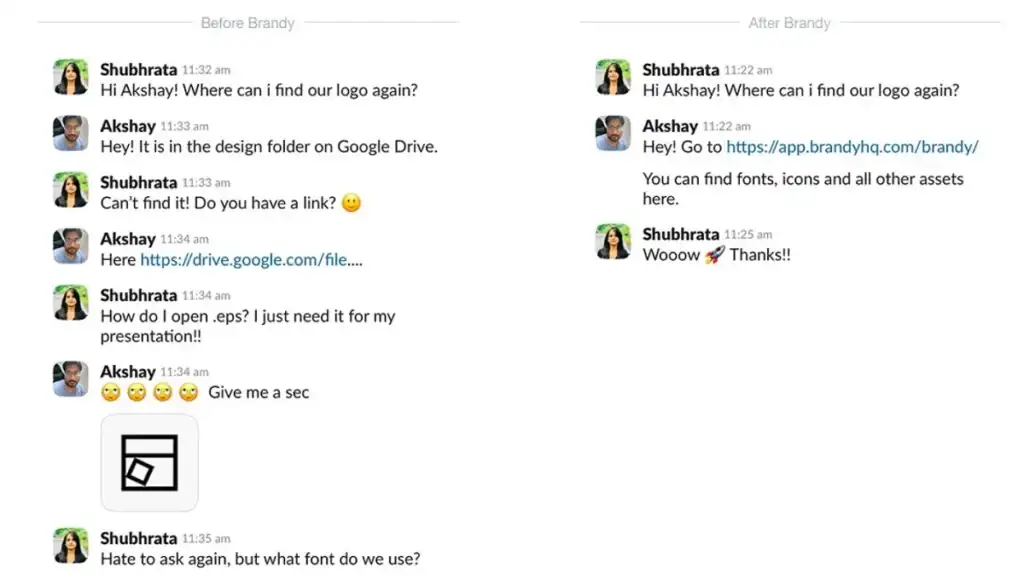The image size is (1024, 585).
Task: Click the smiley emoji after 'Do you have a link?'
Action: [351, 203]
